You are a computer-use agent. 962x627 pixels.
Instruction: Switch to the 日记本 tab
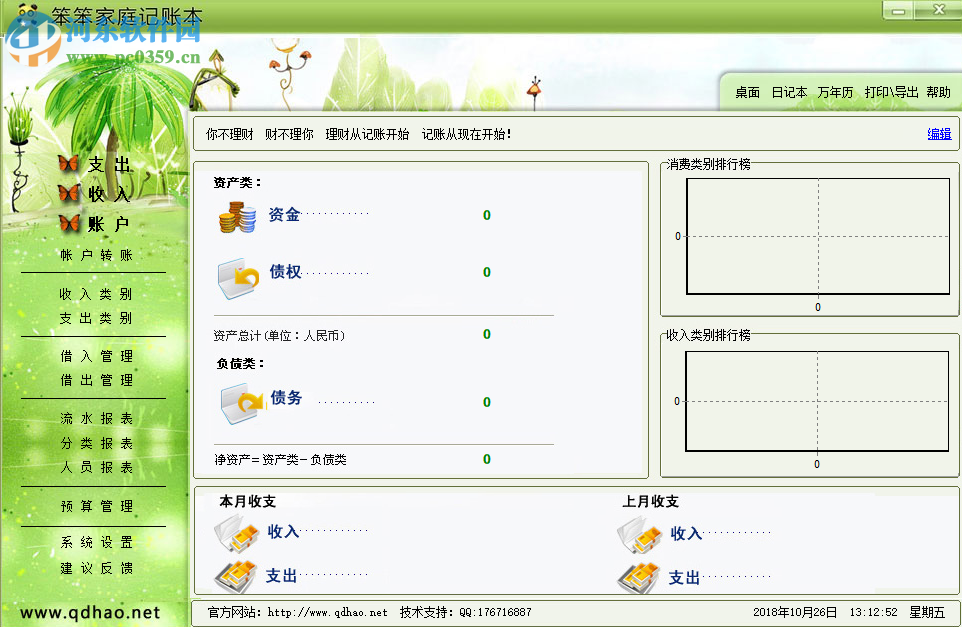click(x=788, y=91)
